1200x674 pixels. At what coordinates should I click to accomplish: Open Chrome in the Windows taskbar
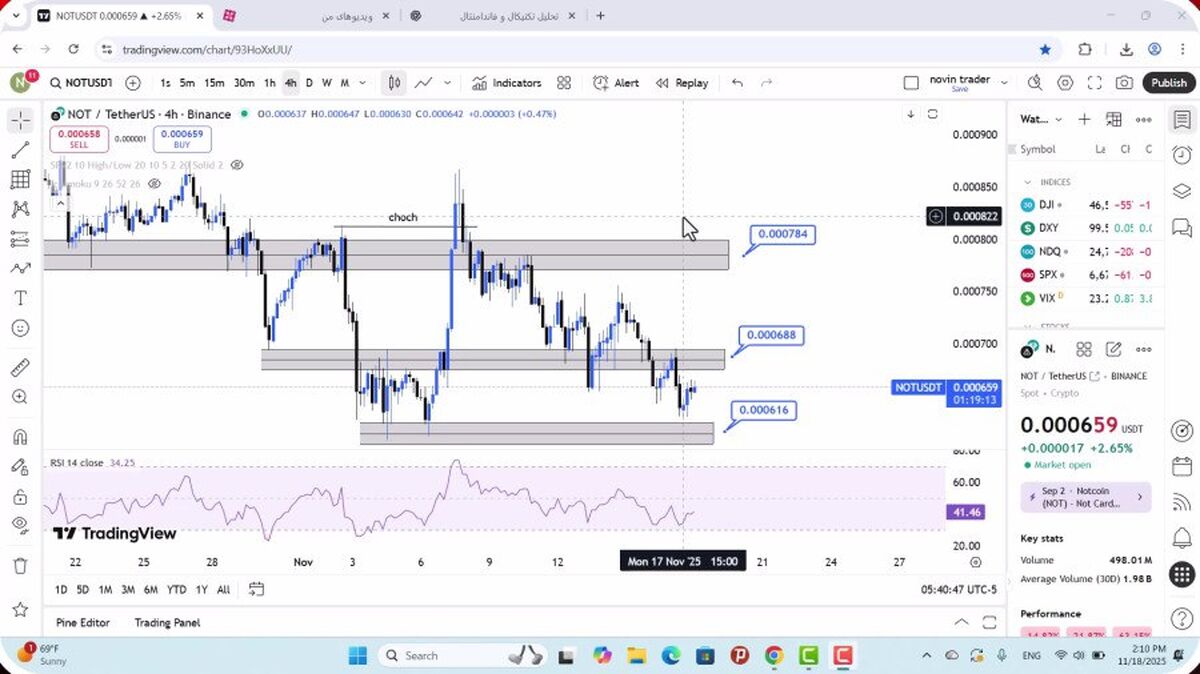774,655
